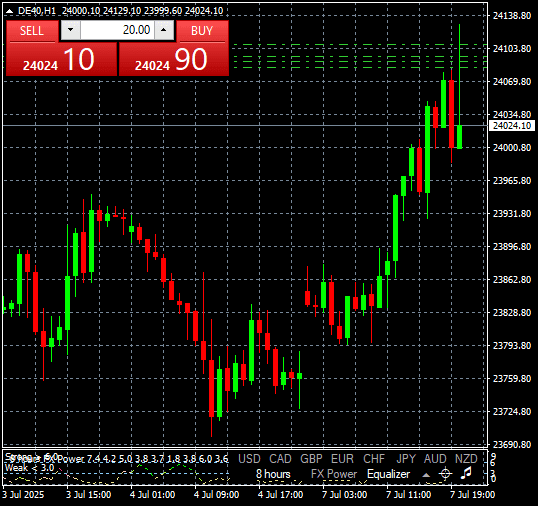Click the music note alert icon
538x506 pixels.
coord(466,473)
